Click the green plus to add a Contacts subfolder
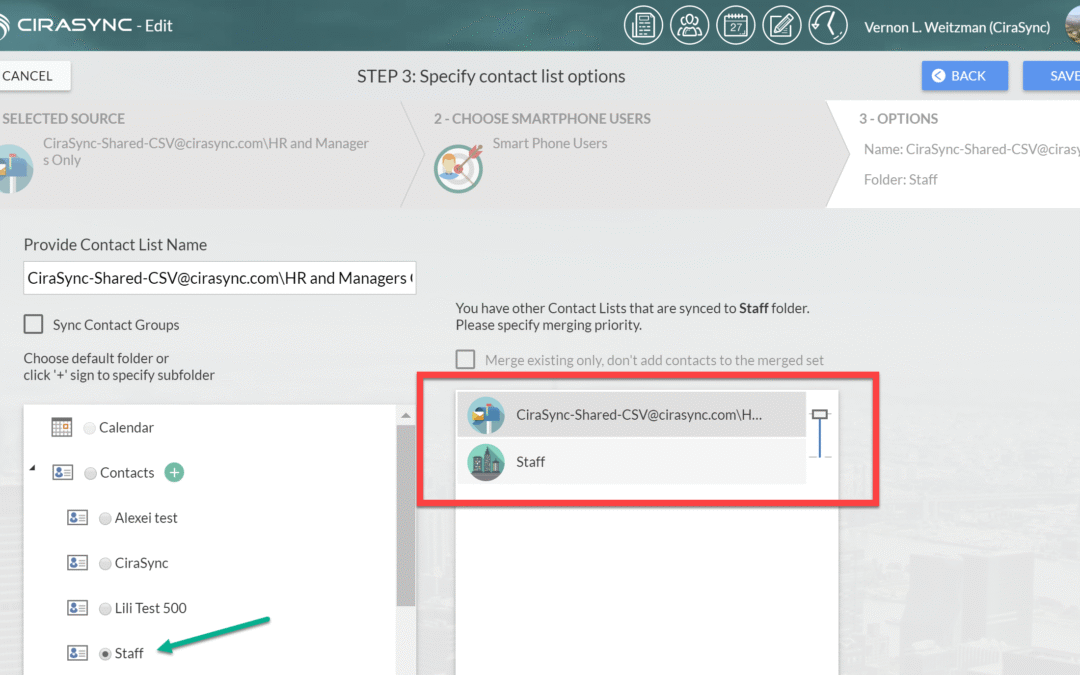Image resolution: width=1080 pixels, height=675 pixels. tap(174, 472)
